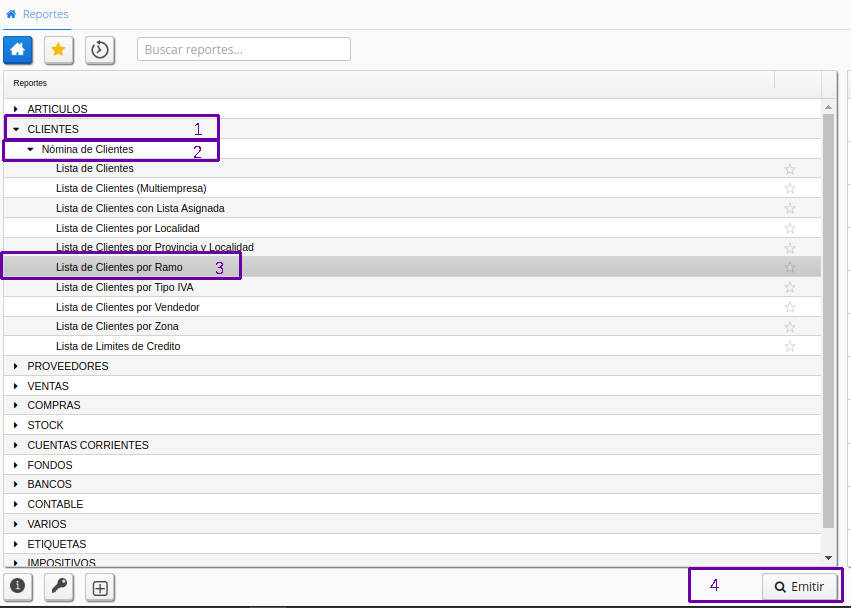Select Lista de Clientes por Zona
This screenshot has height=608, width=851.
117,326
